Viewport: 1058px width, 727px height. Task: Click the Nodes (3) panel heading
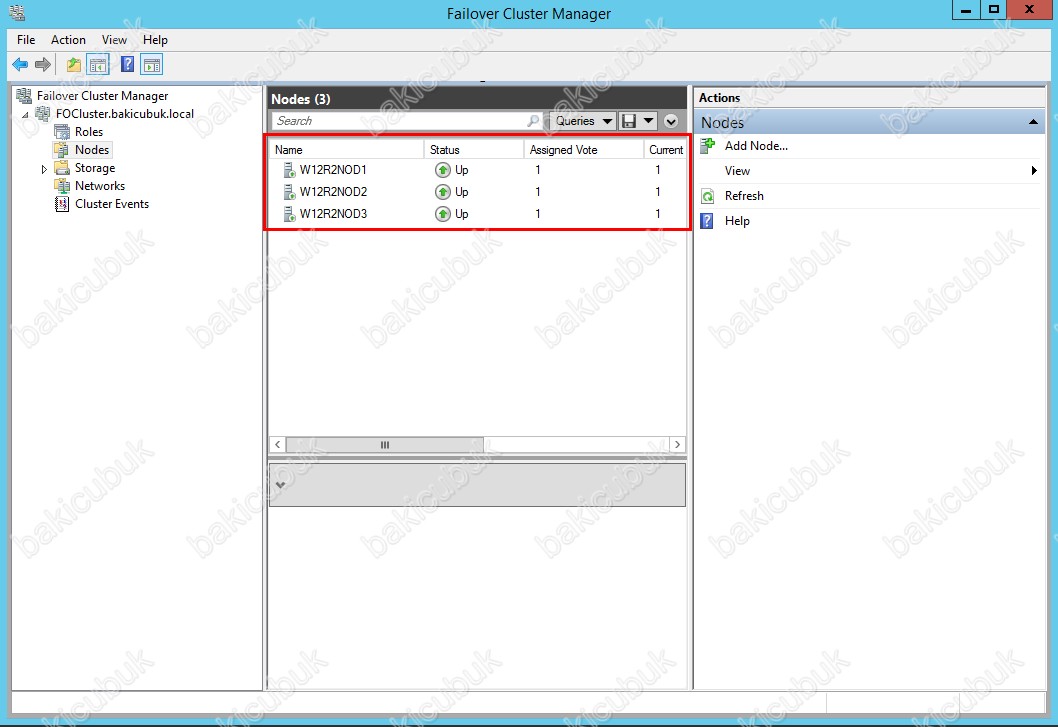pyautogui.click(x=301, y=99)
